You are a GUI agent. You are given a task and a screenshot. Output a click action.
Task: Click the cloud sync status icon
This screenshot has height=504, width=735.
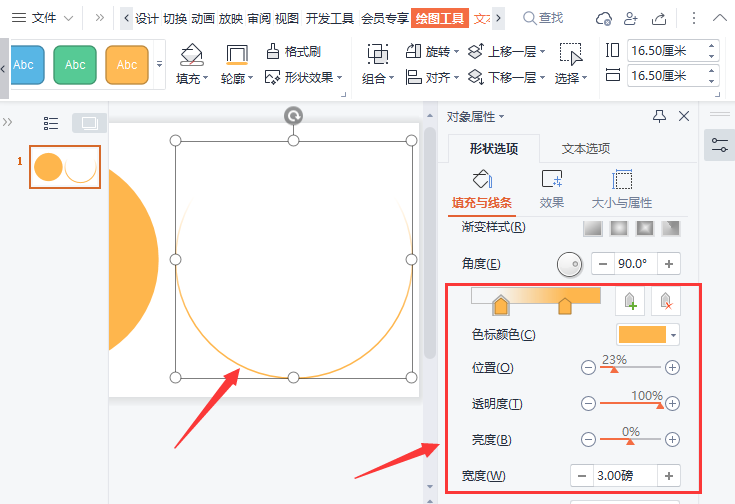tap(603, 18)
